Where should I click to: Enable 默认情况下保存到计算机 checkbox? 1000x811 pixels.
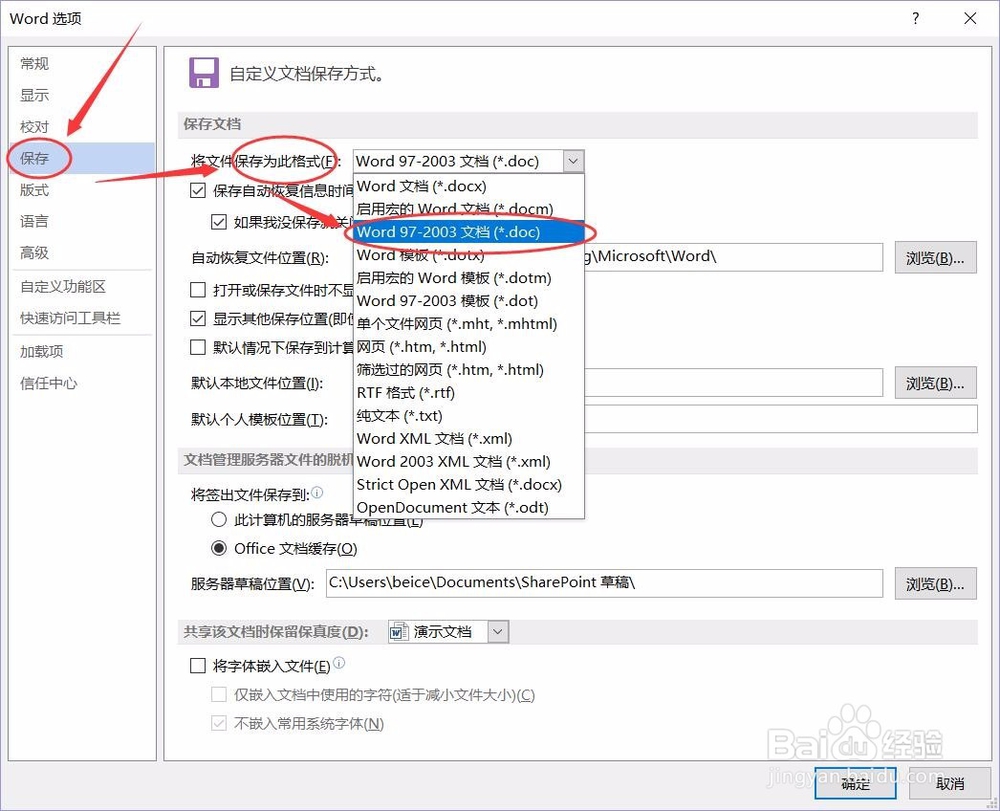pyautogui.click(x=198, y=347)
